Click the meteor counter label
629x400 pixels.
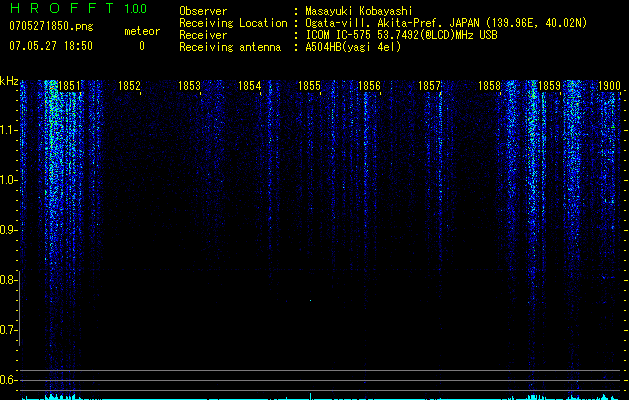[142, 31]
